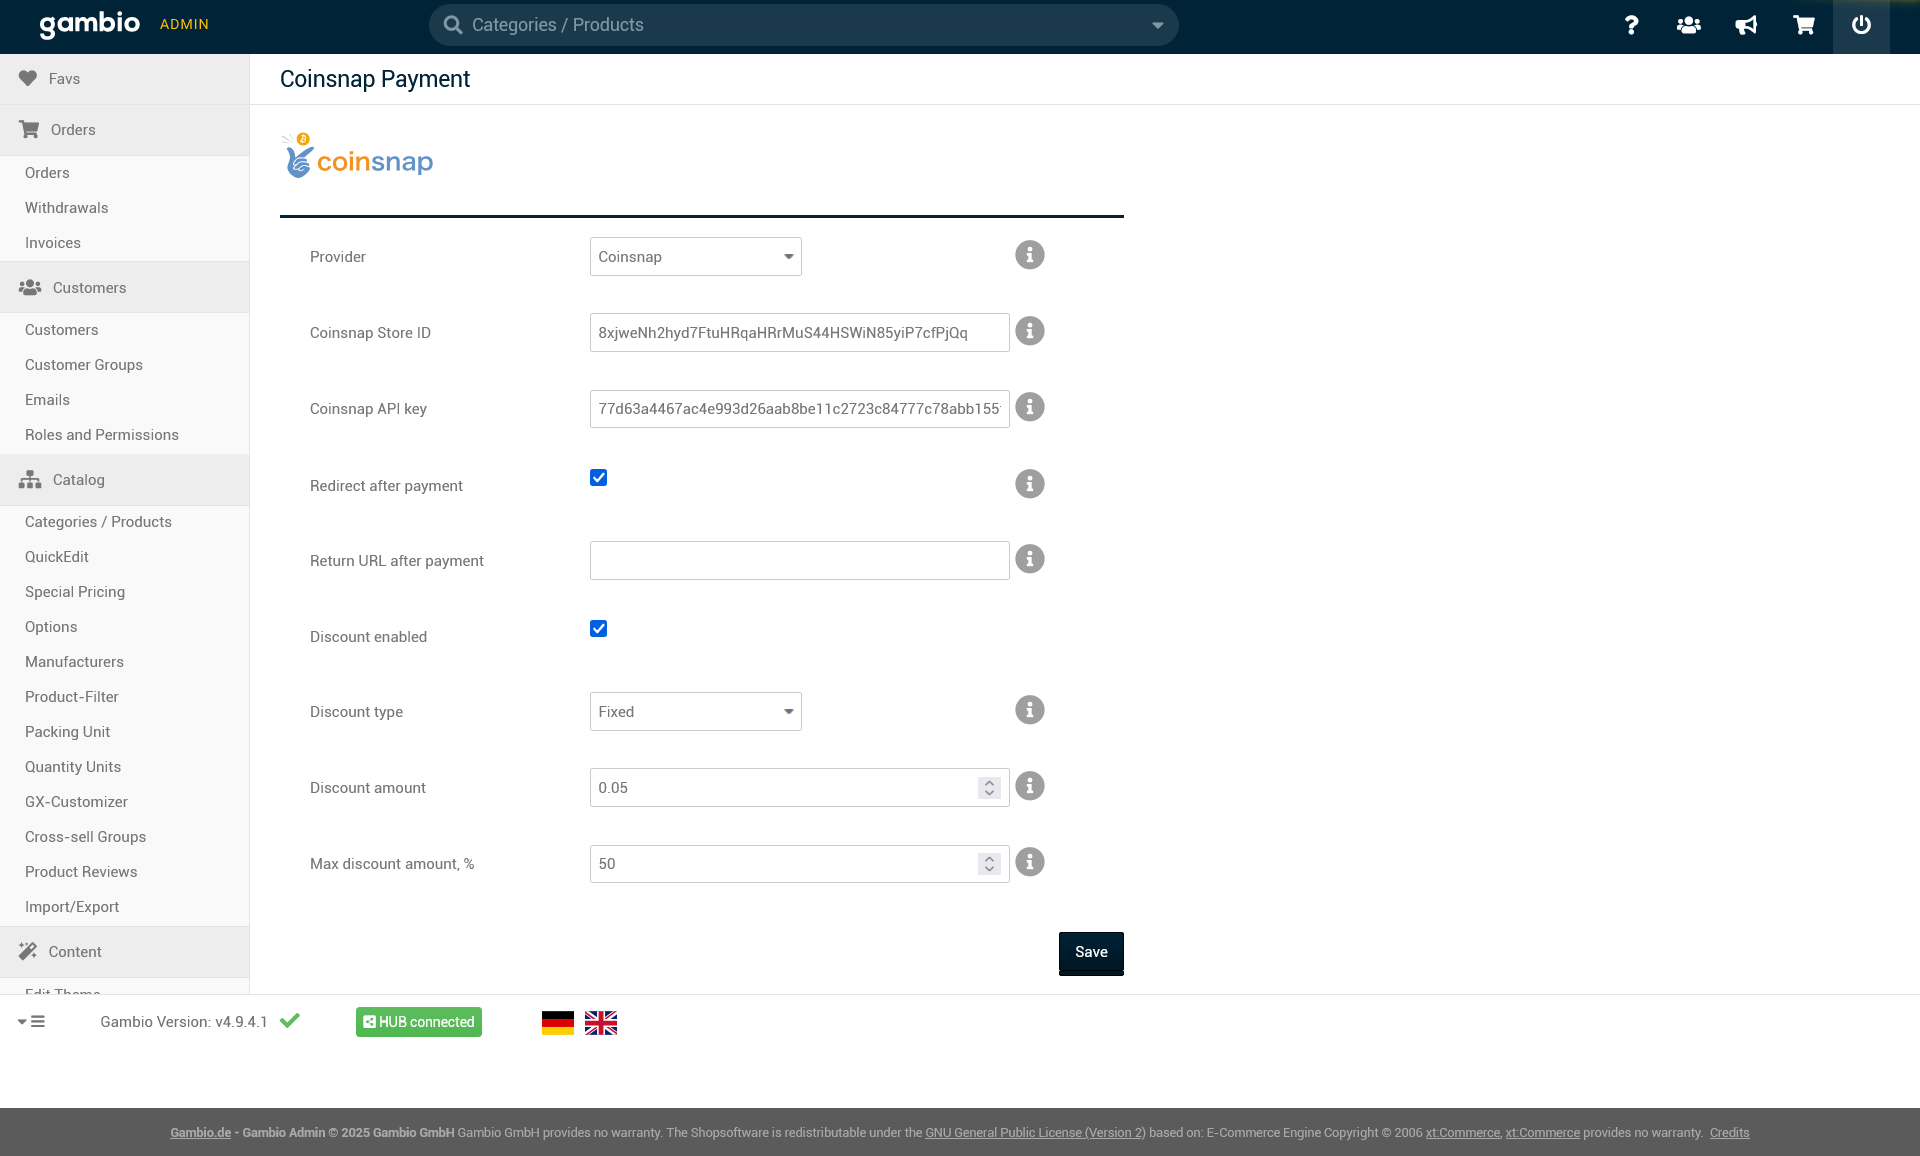
Task: Toggle Redirect after payment checkbox
Action: [x=598, y=478]
